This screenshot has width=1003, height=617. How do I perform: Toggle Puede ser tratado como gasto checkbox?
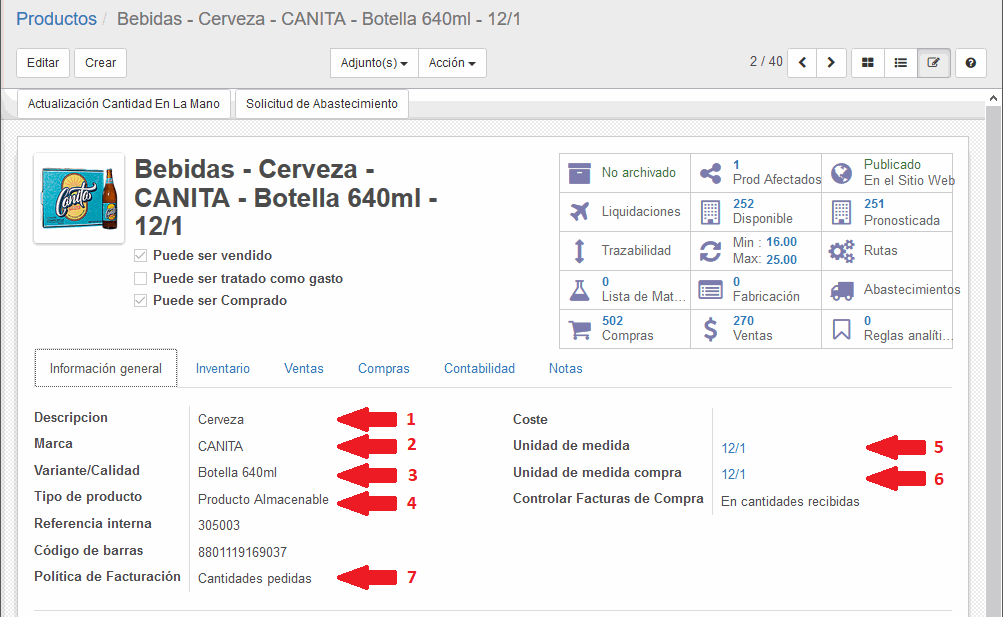coord(140,278)
